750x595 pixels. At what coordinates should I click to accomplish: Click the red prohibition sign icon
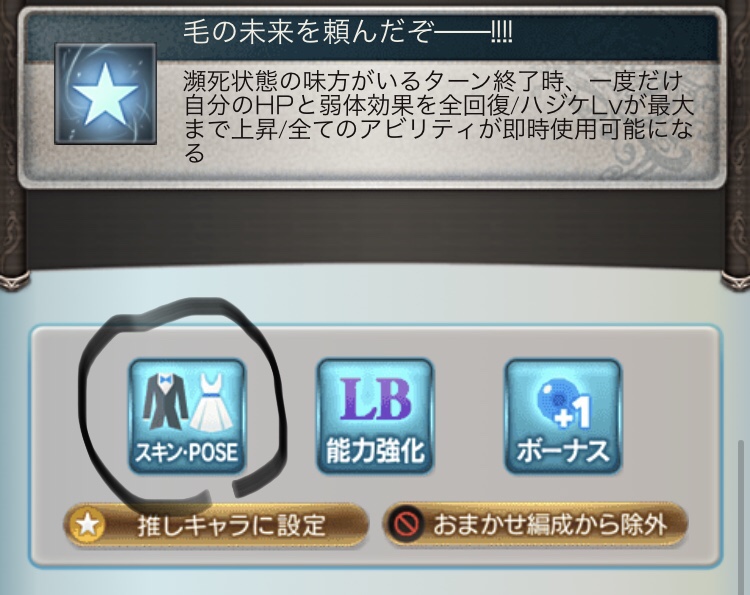(x=408, y=524)
